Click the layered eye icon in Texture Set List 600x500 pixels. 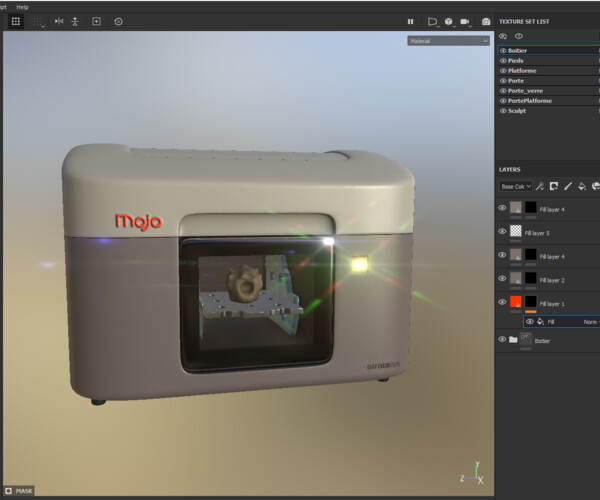pyautogui.click(x=503, y=36)
